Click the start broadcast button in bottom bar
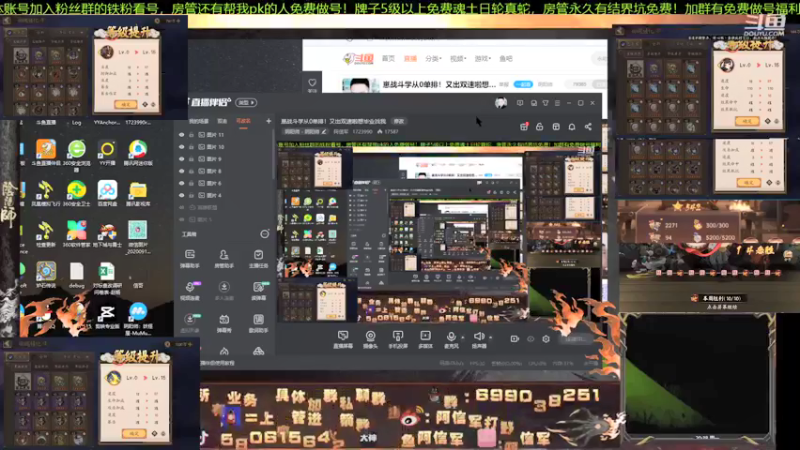The height and width of the screenshot is (450, 800). coord(576,339)
